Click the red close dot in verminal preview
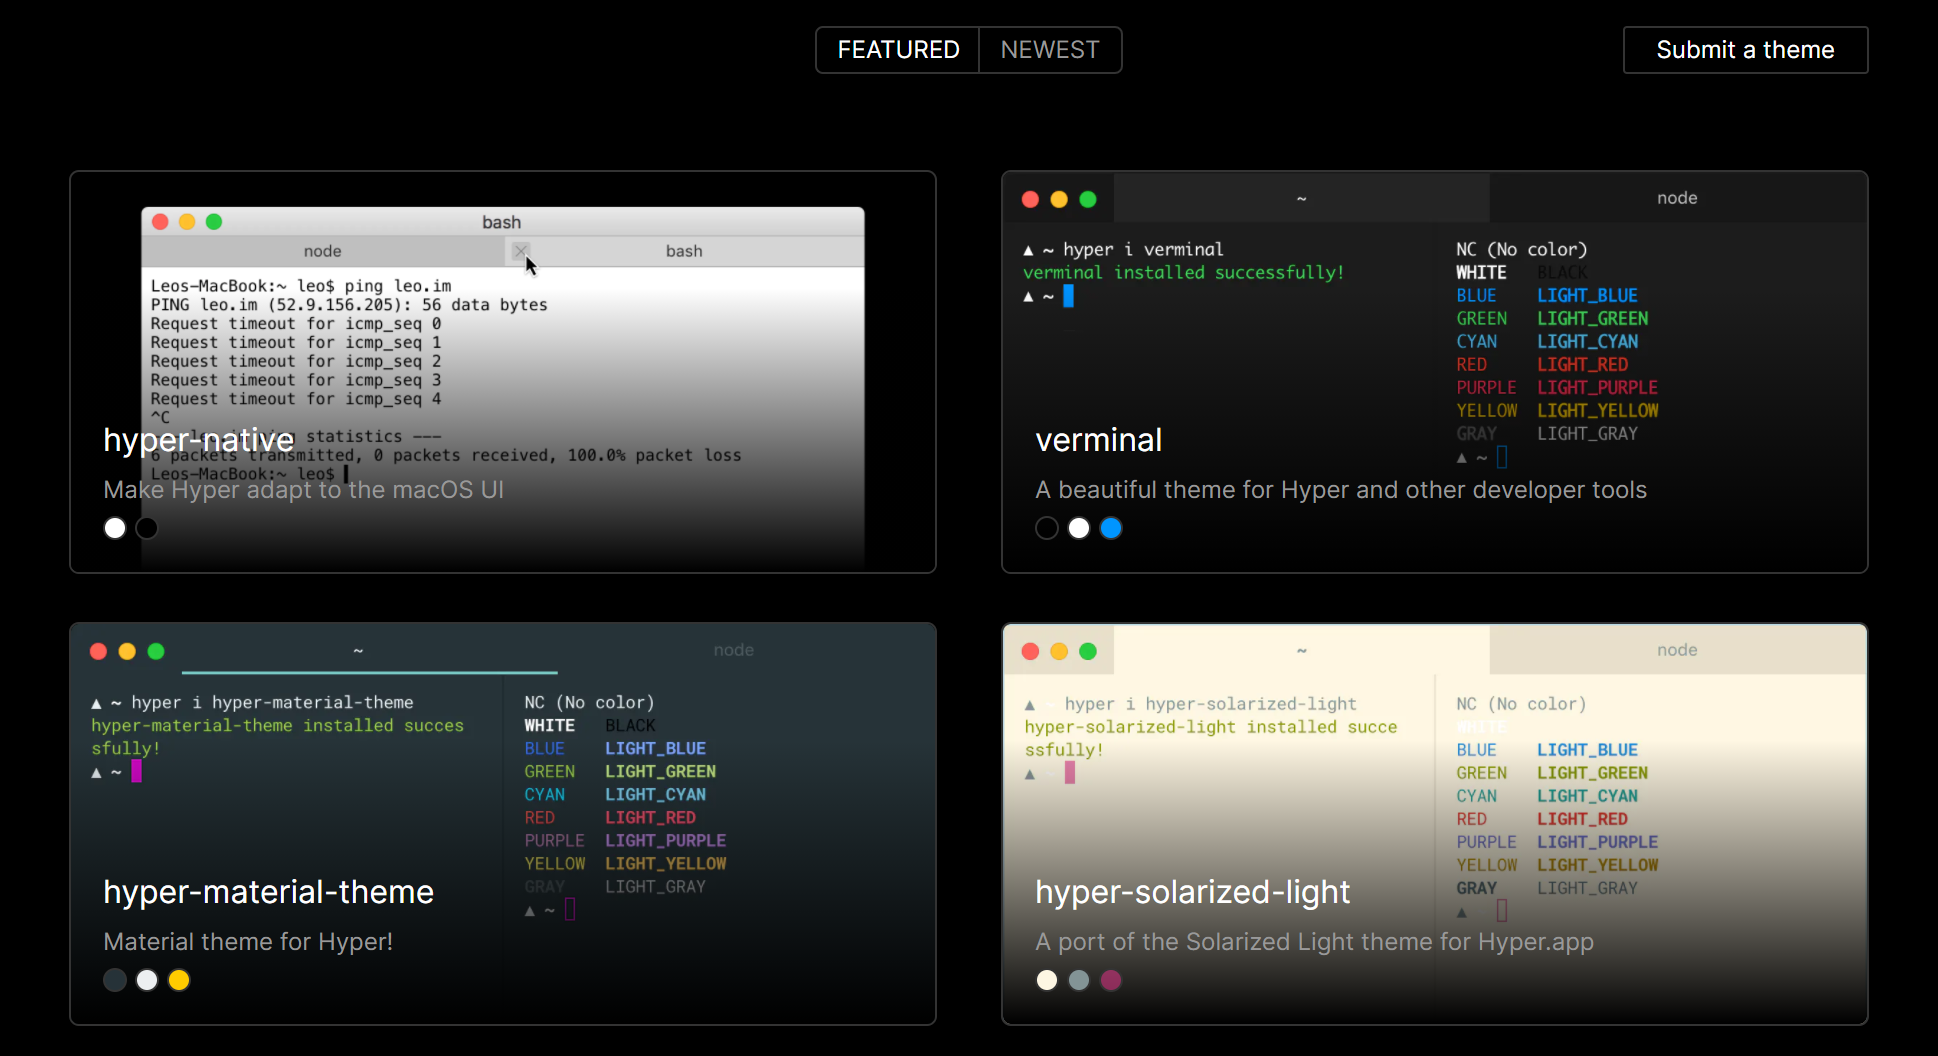 [x=1030, y=199]
